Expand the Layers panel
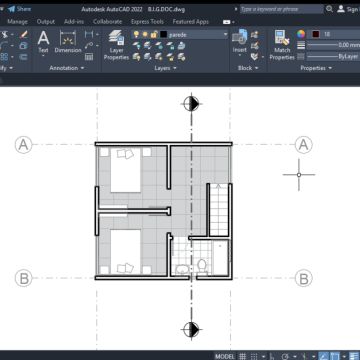The width and height of the screenshot is (360, 360). 165,68
